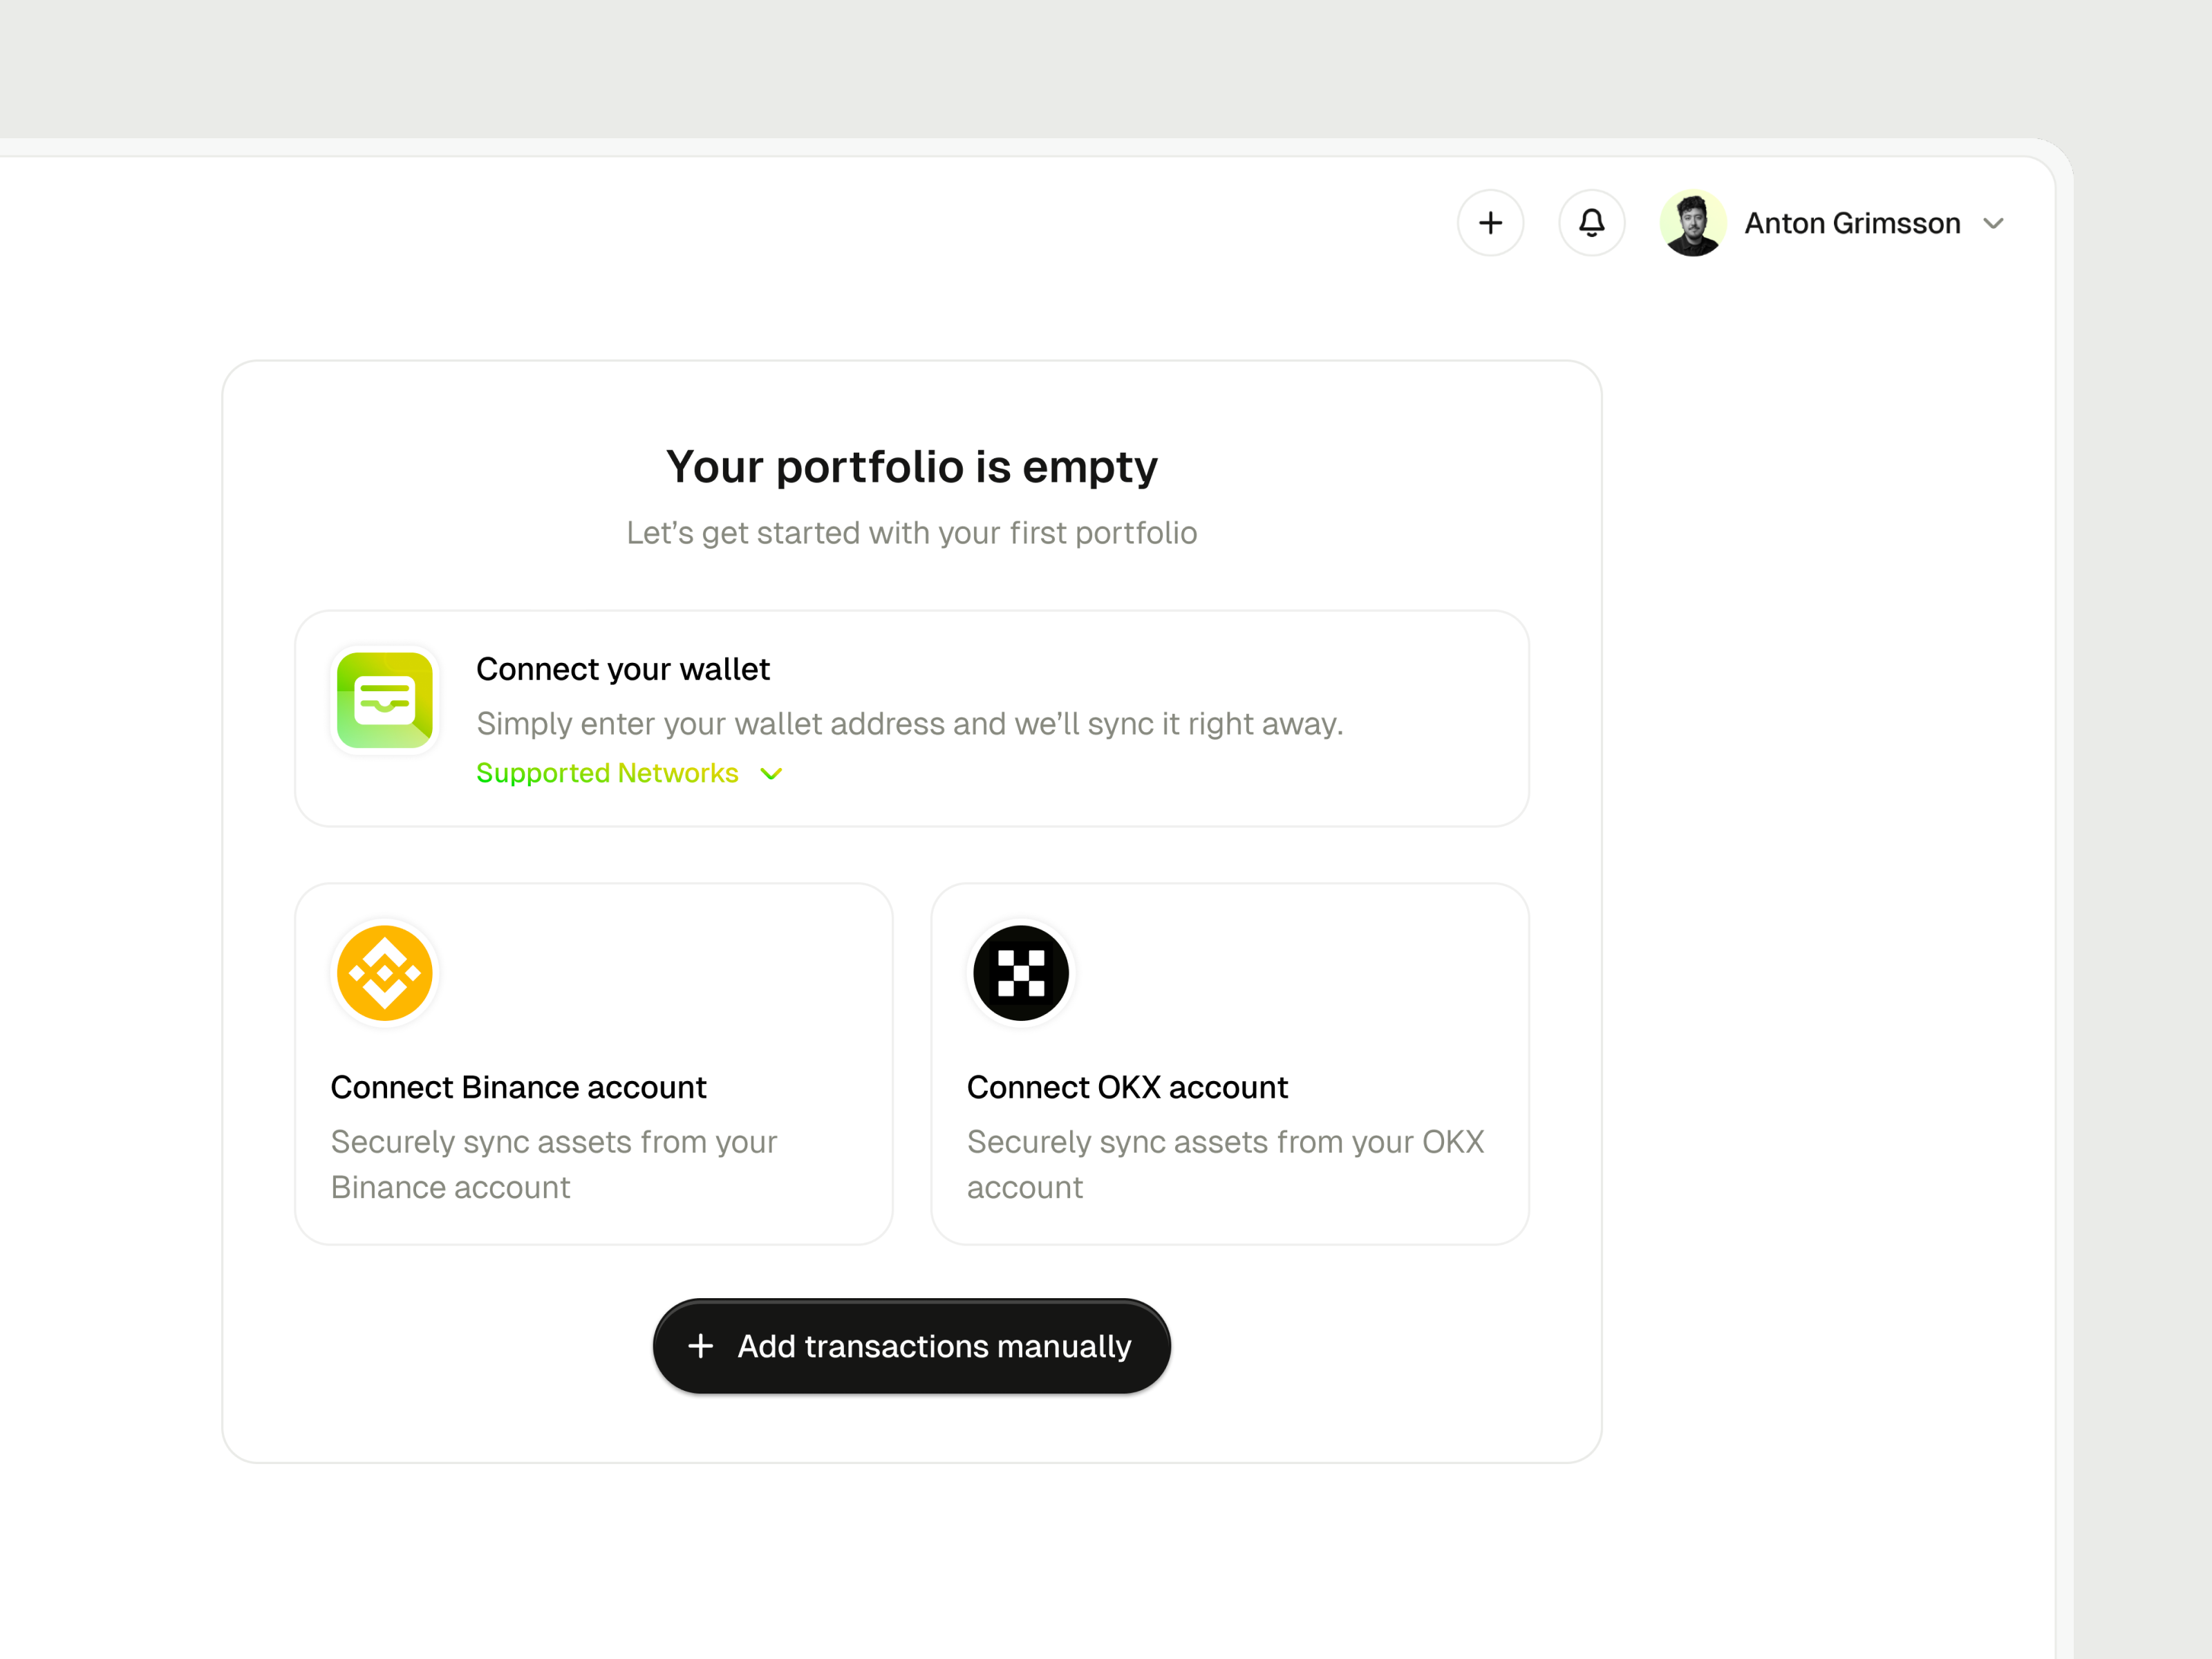This screenshot has height=1659, width=2212.
Task: Click the heading Your portfolio is empty
Action: coord(911,466)
